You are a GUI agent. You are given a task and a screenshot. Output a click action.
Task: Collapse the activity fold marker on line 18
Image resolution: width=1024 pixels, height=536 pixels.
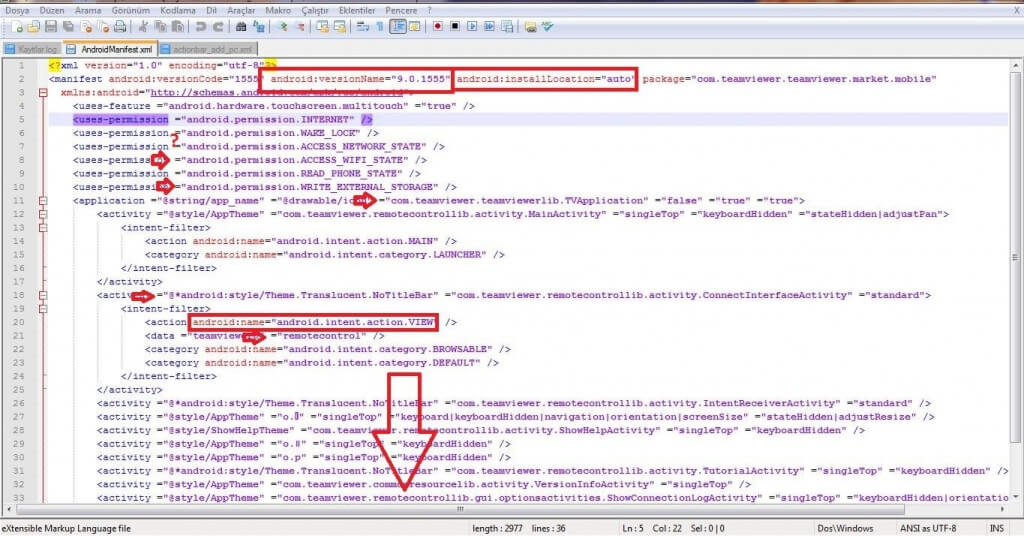coord(42,296)
